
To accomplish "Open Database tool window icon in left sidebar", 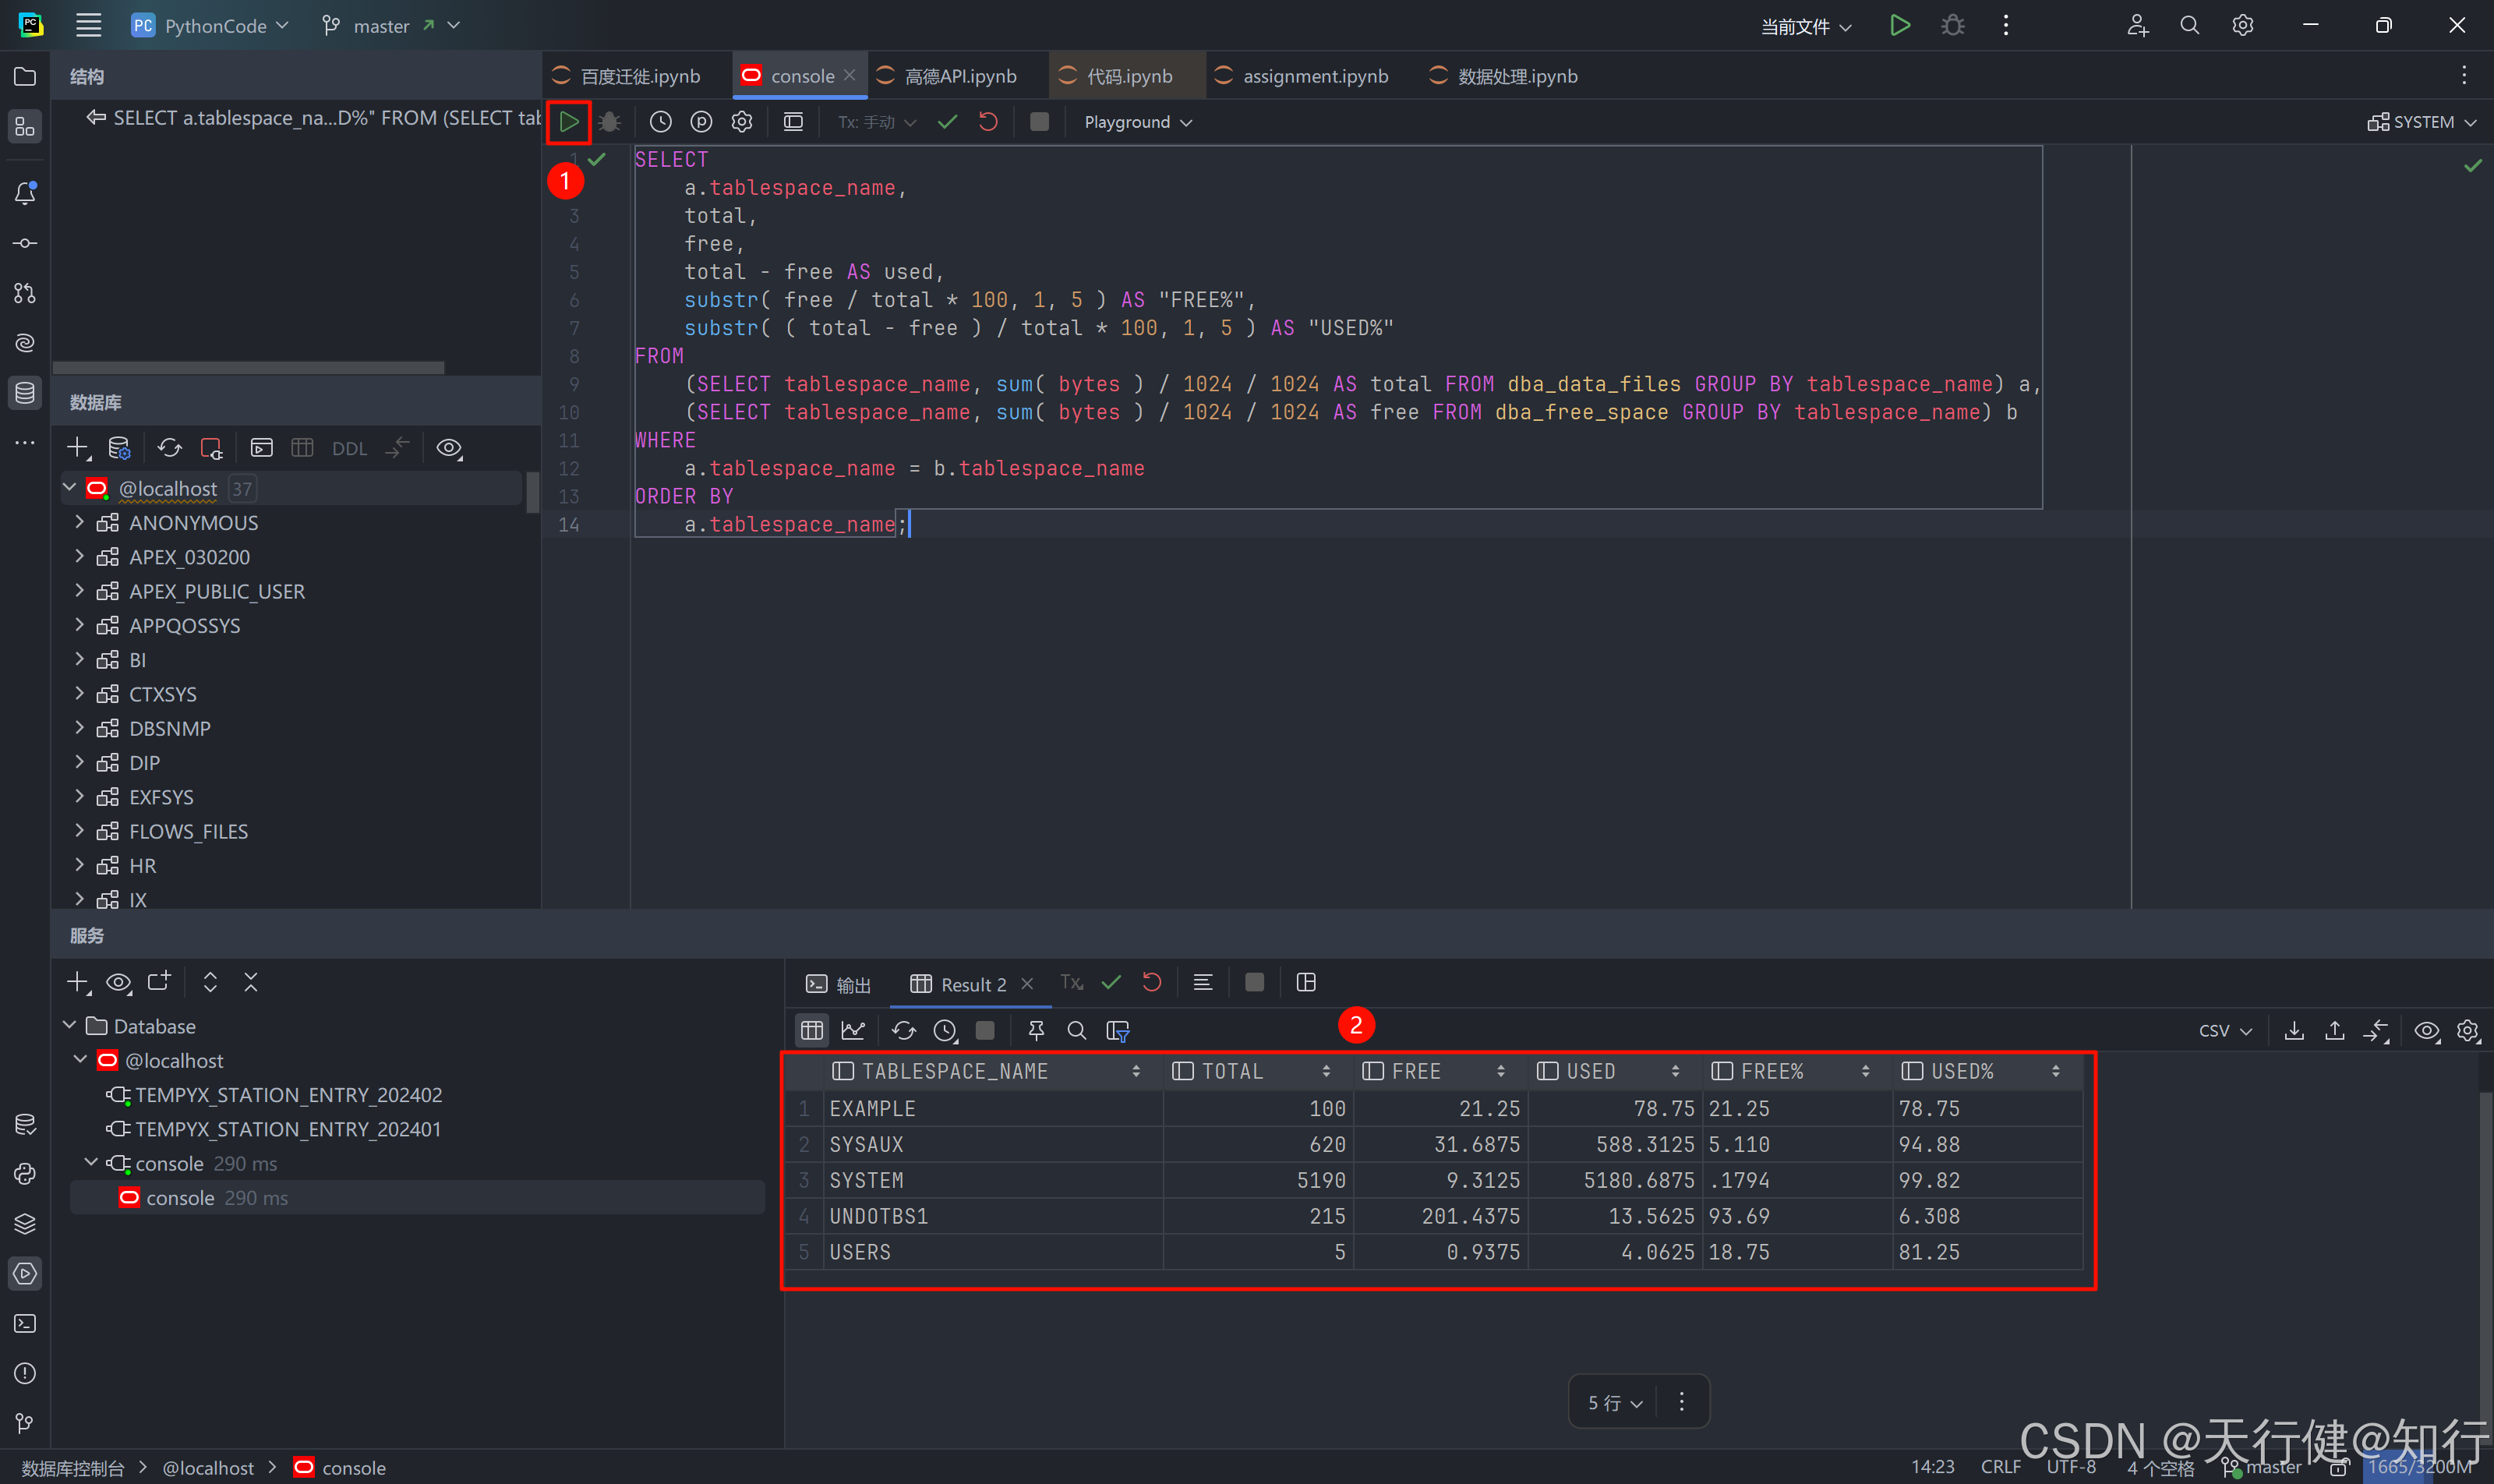I will coord(25,392).
